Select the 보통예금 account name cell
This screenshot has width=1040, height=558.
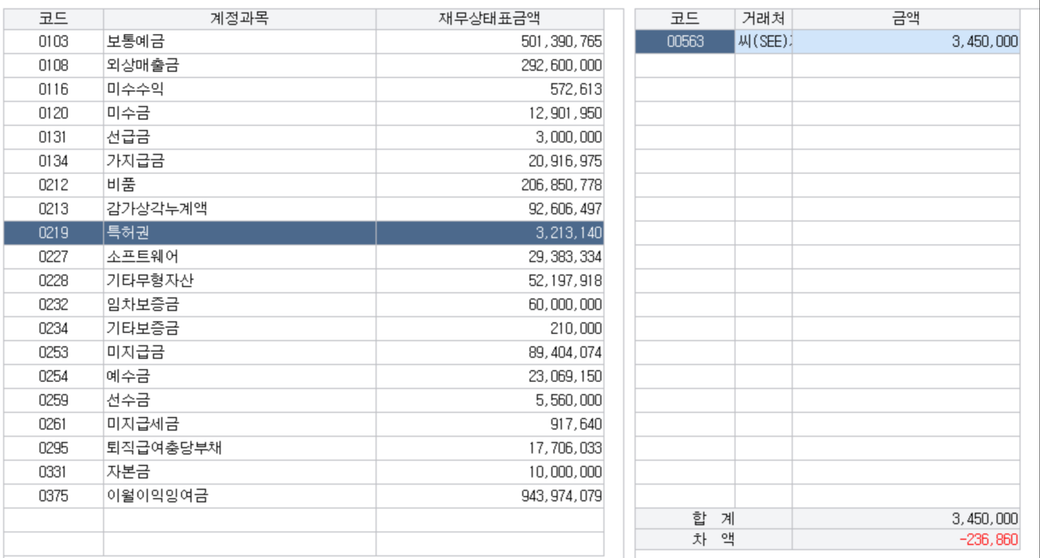pyautogui.click(x=136, y=41)
